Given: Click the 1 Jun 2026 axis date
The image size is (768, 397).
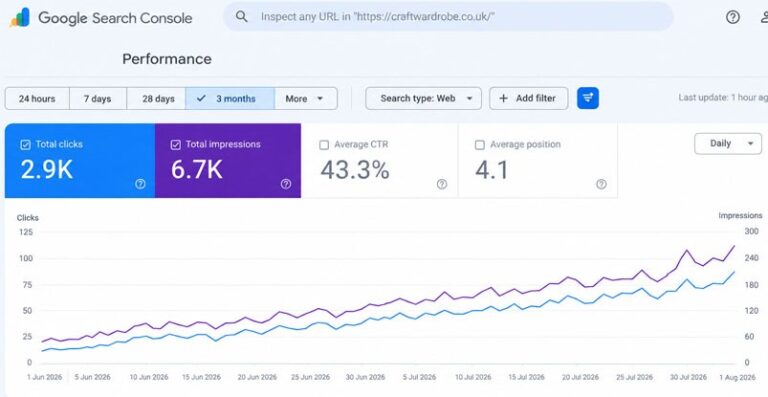Looking at the screenshot, I should click(45, 377).
